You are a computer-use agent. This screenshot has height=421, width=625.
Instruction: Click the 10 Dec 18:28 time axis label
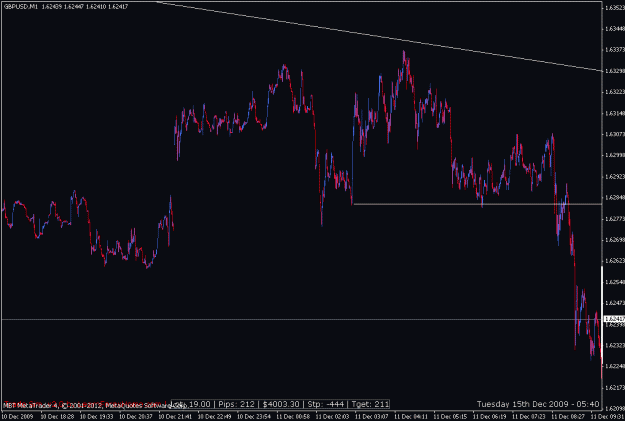tap(57, 416)
